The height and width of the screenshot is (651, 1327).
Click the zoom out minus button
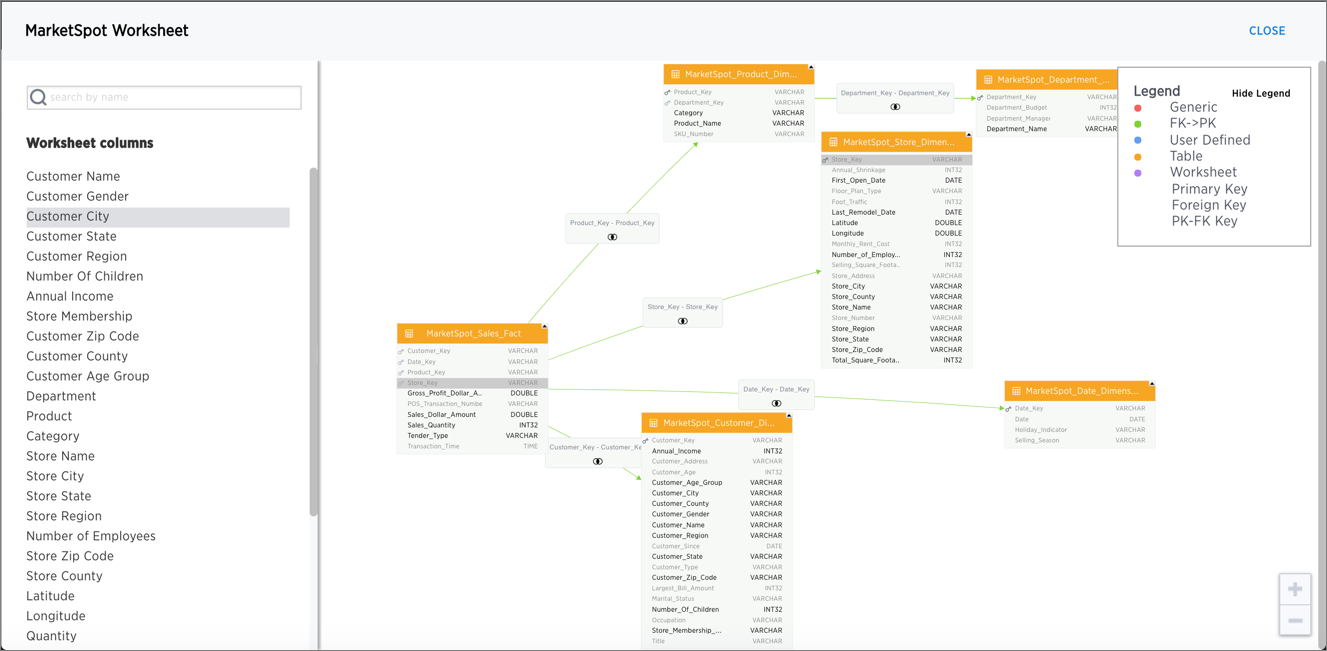[x=1295, y=621]
